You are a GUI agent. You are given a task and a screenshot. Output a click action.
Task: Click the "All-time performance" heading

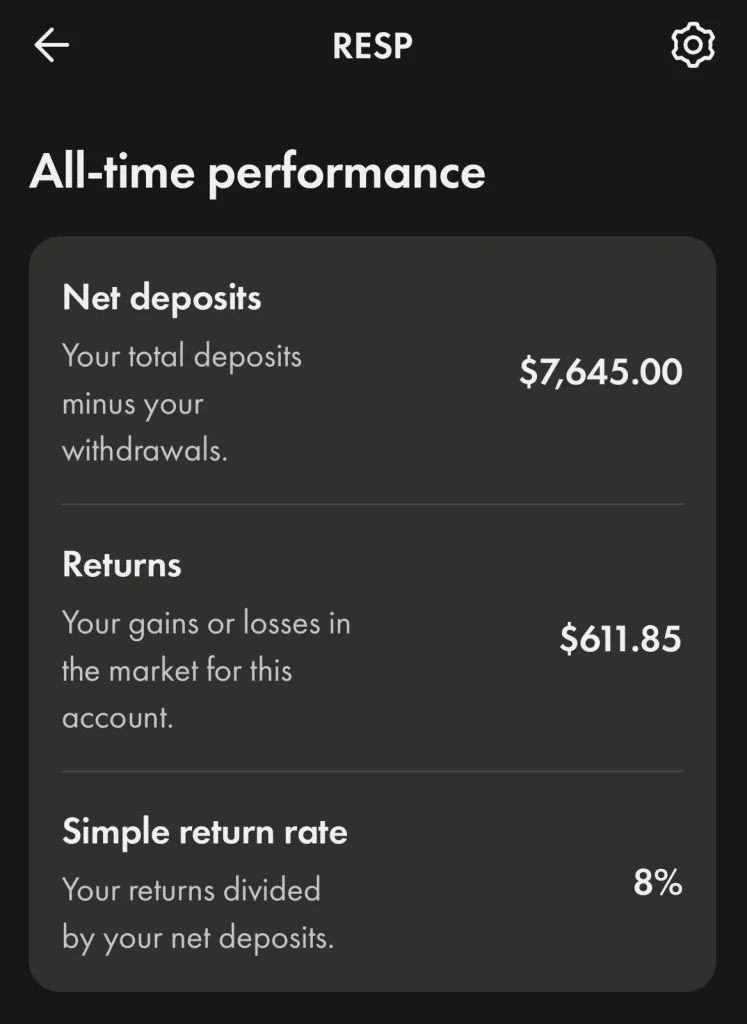pyautogui.click(x=257, y=172)
